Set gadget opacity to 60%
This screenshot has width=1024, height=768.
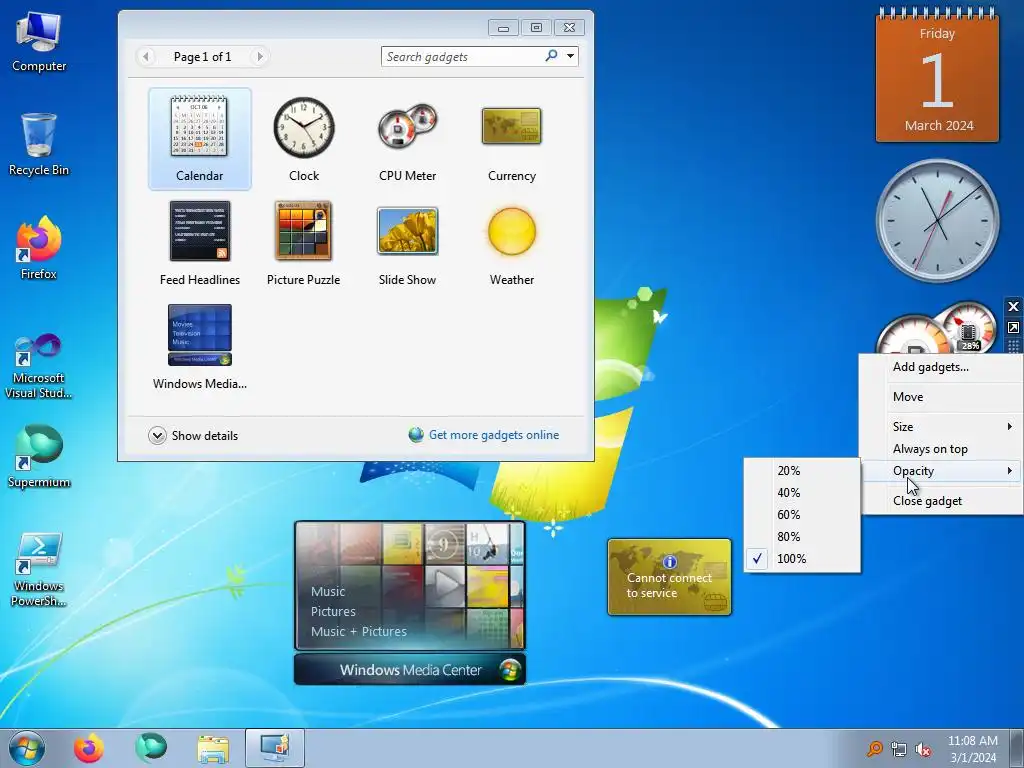coord(802,515)
